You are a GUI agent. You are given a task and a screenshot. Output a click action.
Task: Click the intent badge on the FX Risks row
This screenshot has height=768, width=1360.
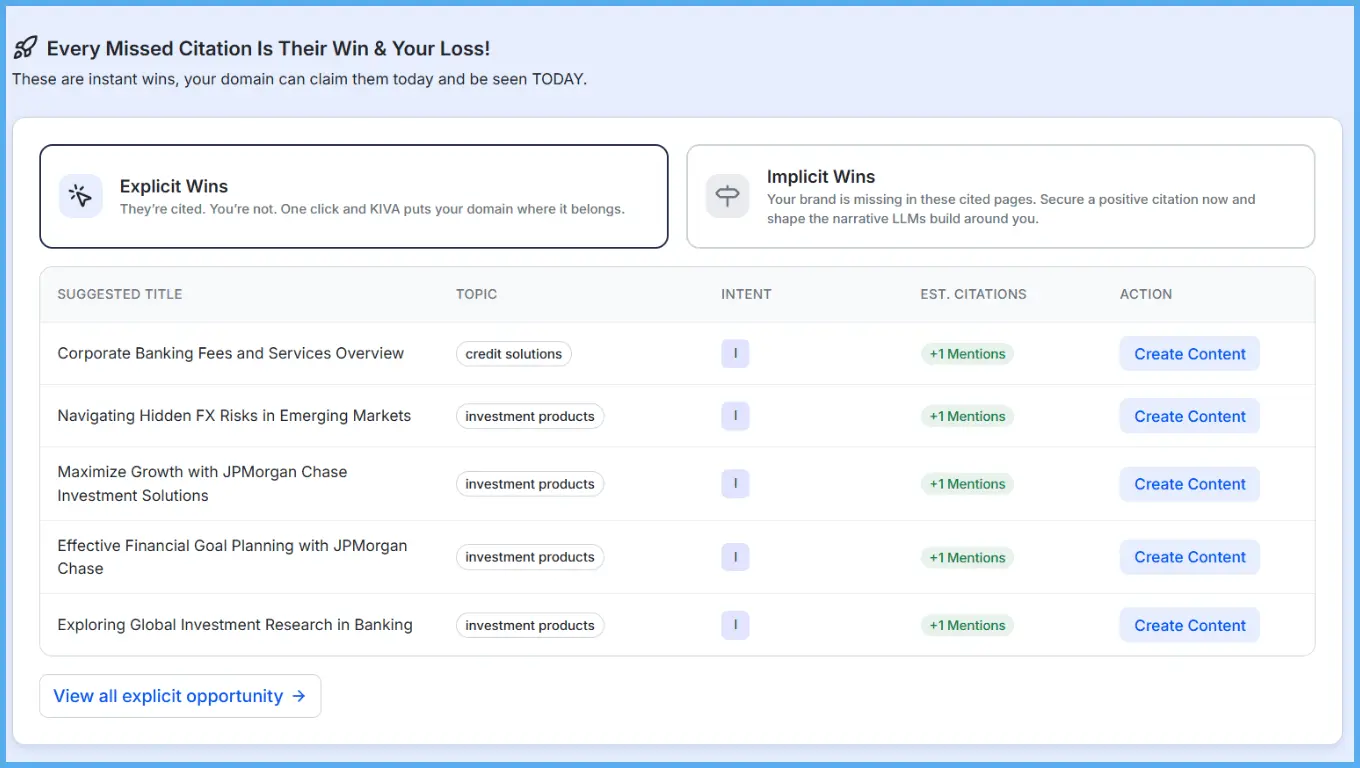(735, 416)
